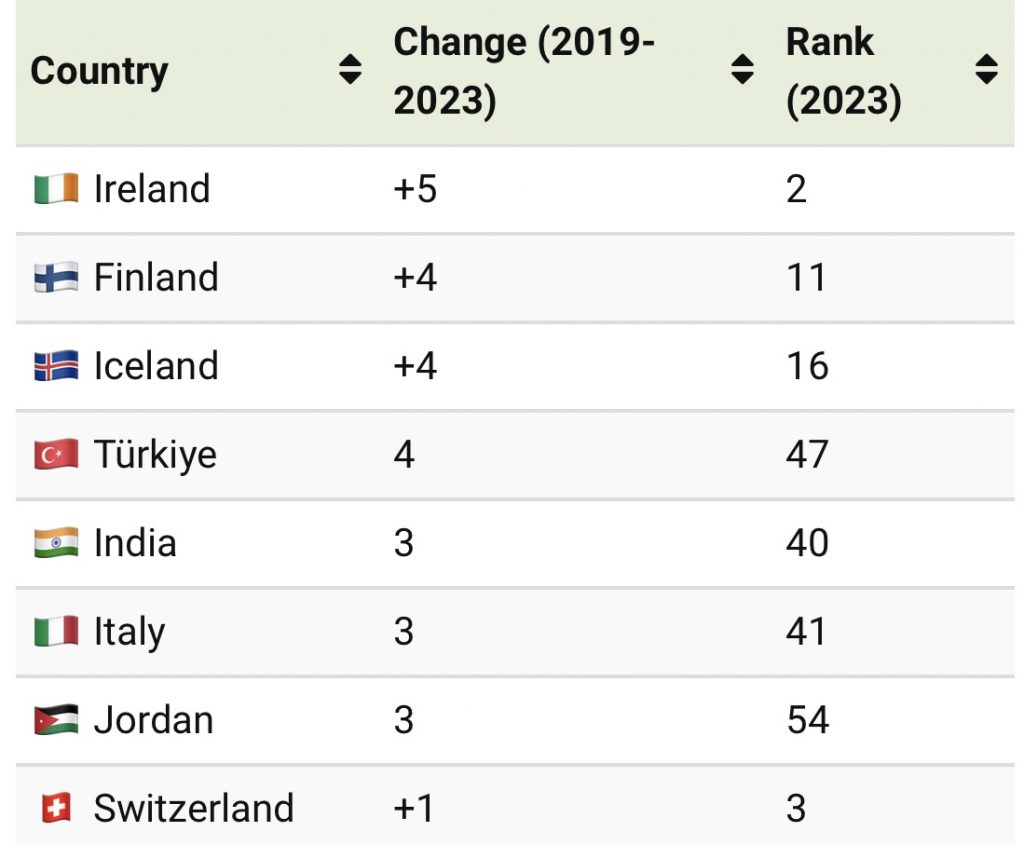
Task: Click the Jordan flag icon
Action: [56, 720]
